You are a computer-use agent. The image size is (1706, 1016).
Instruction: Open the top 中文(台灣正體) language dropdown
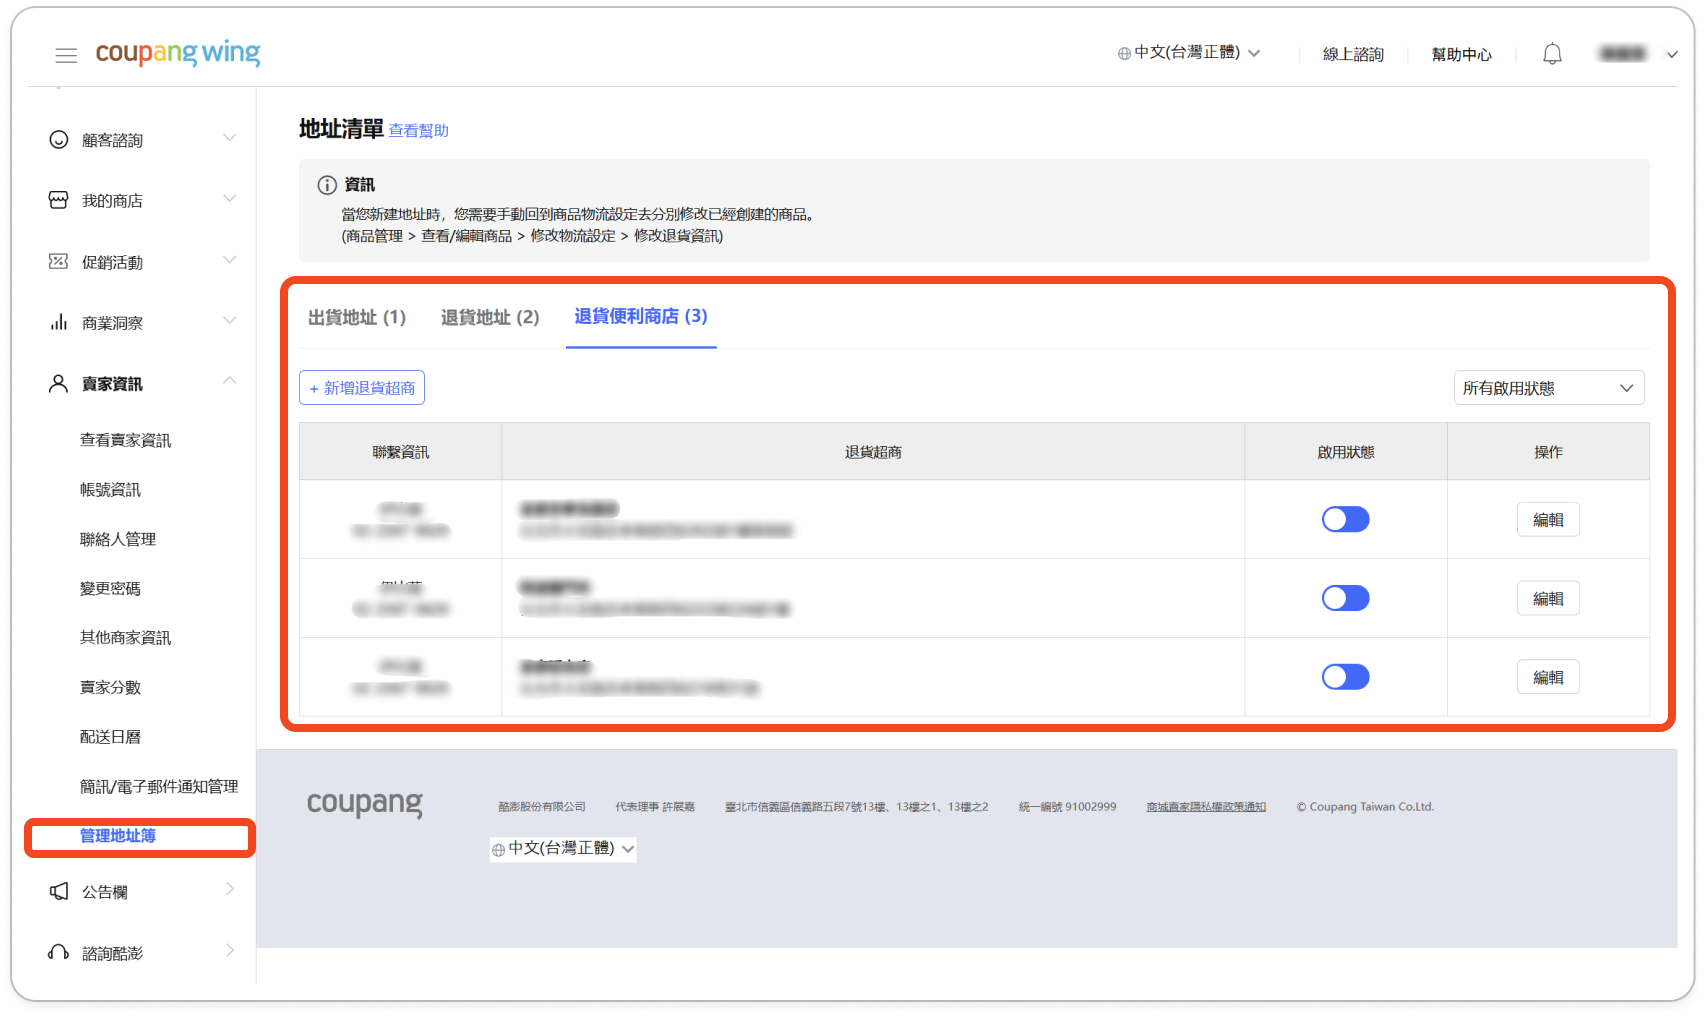[x=1189, y=53]
